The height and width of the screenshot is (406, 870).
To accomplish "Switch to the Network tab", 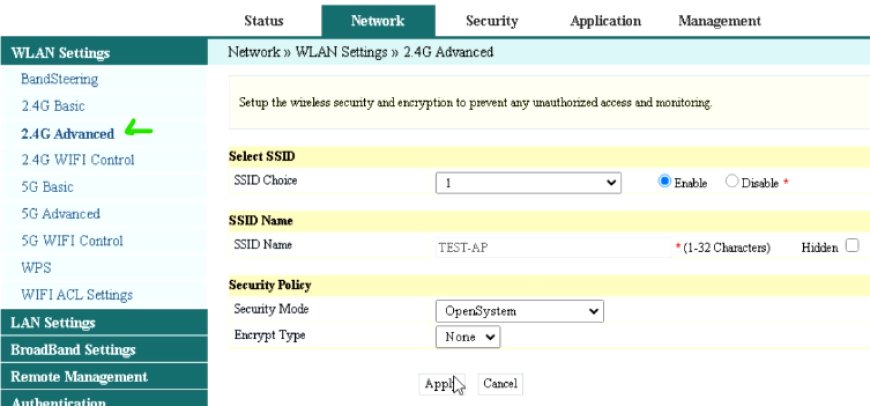I will coord(378,21).
